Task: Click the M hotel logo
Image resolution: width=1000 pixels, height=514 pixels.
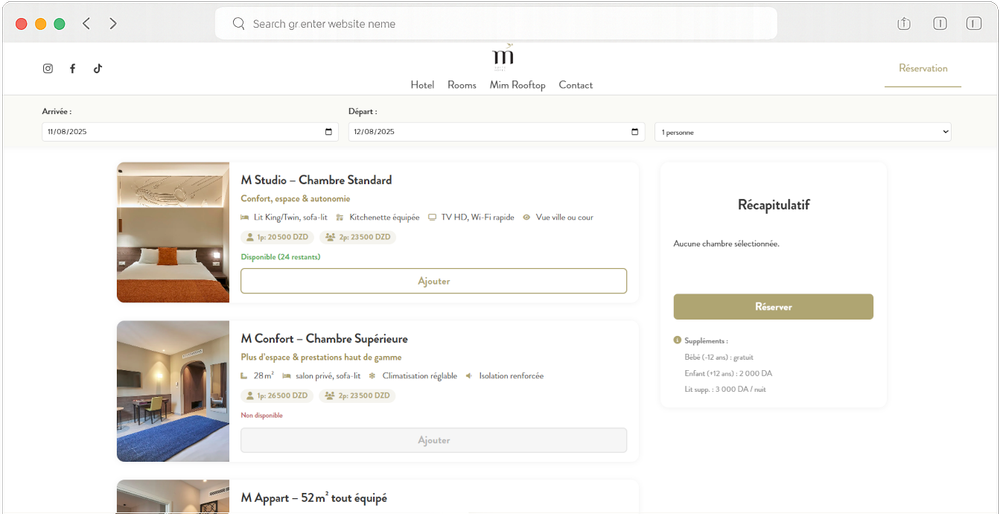Action: 503,57
